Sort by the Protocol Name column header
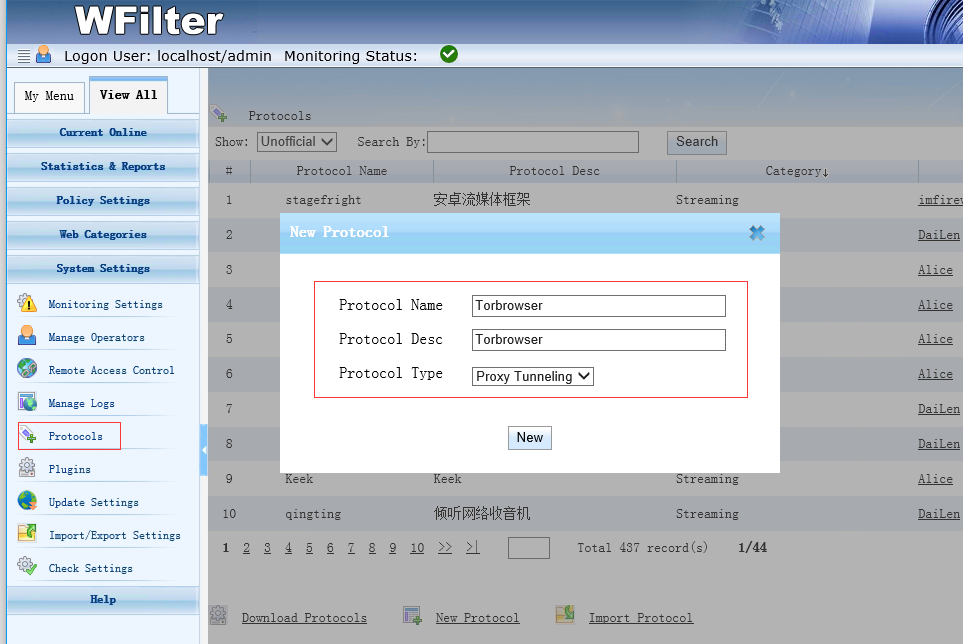 [341, 171]
